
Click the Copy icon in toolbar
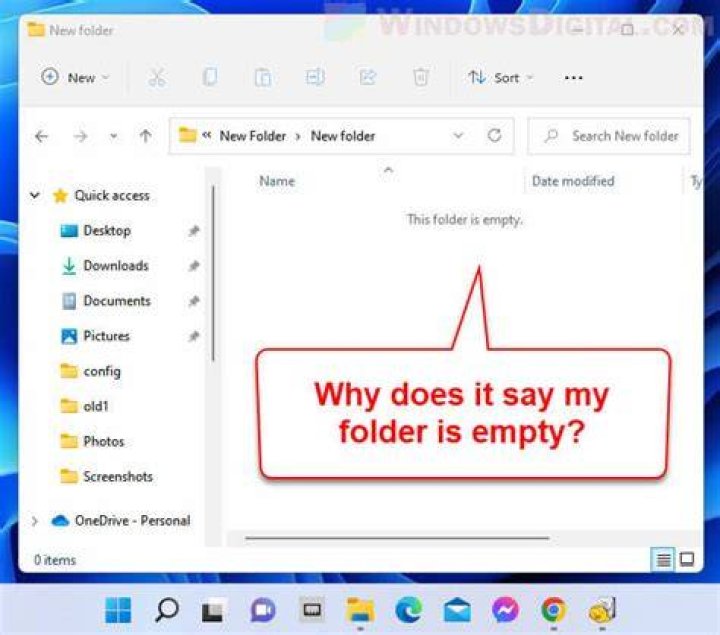210,78
